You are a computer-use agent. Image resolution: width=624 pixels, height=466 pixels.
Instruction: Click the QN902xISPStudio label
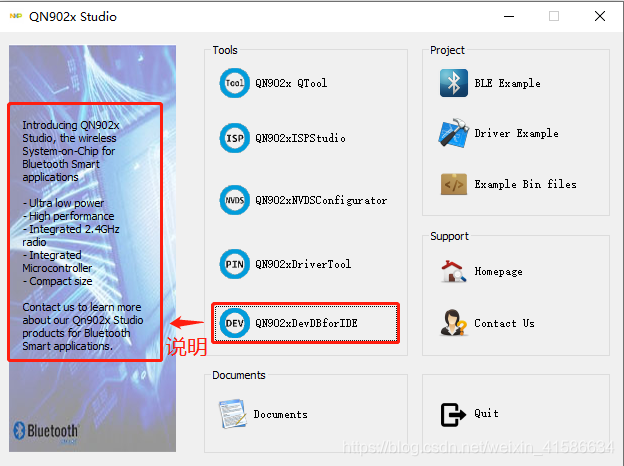click(x=300, y=138)
